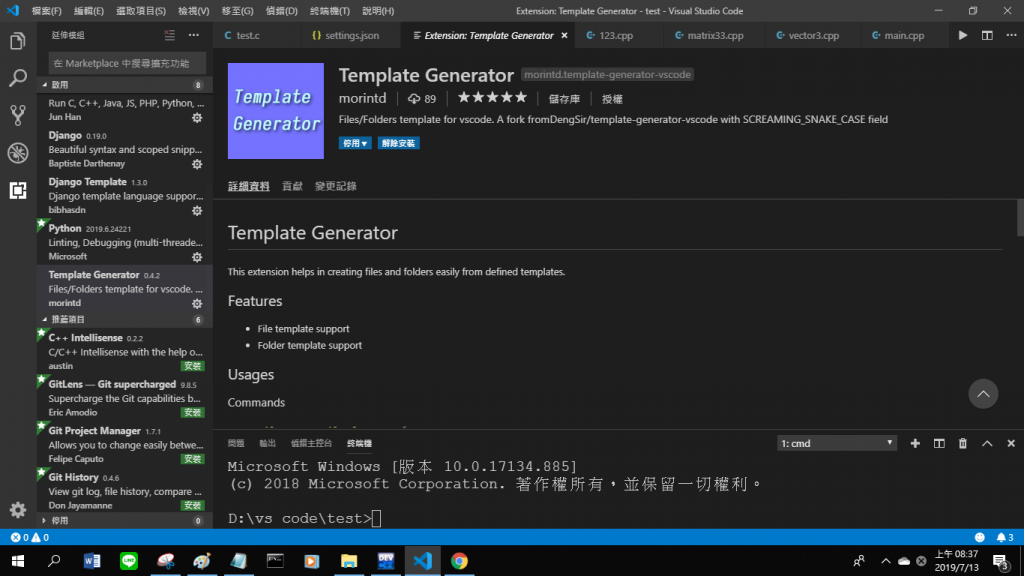Open the Edit menu
The image size is (1024, 576).
tap(89, 11)
